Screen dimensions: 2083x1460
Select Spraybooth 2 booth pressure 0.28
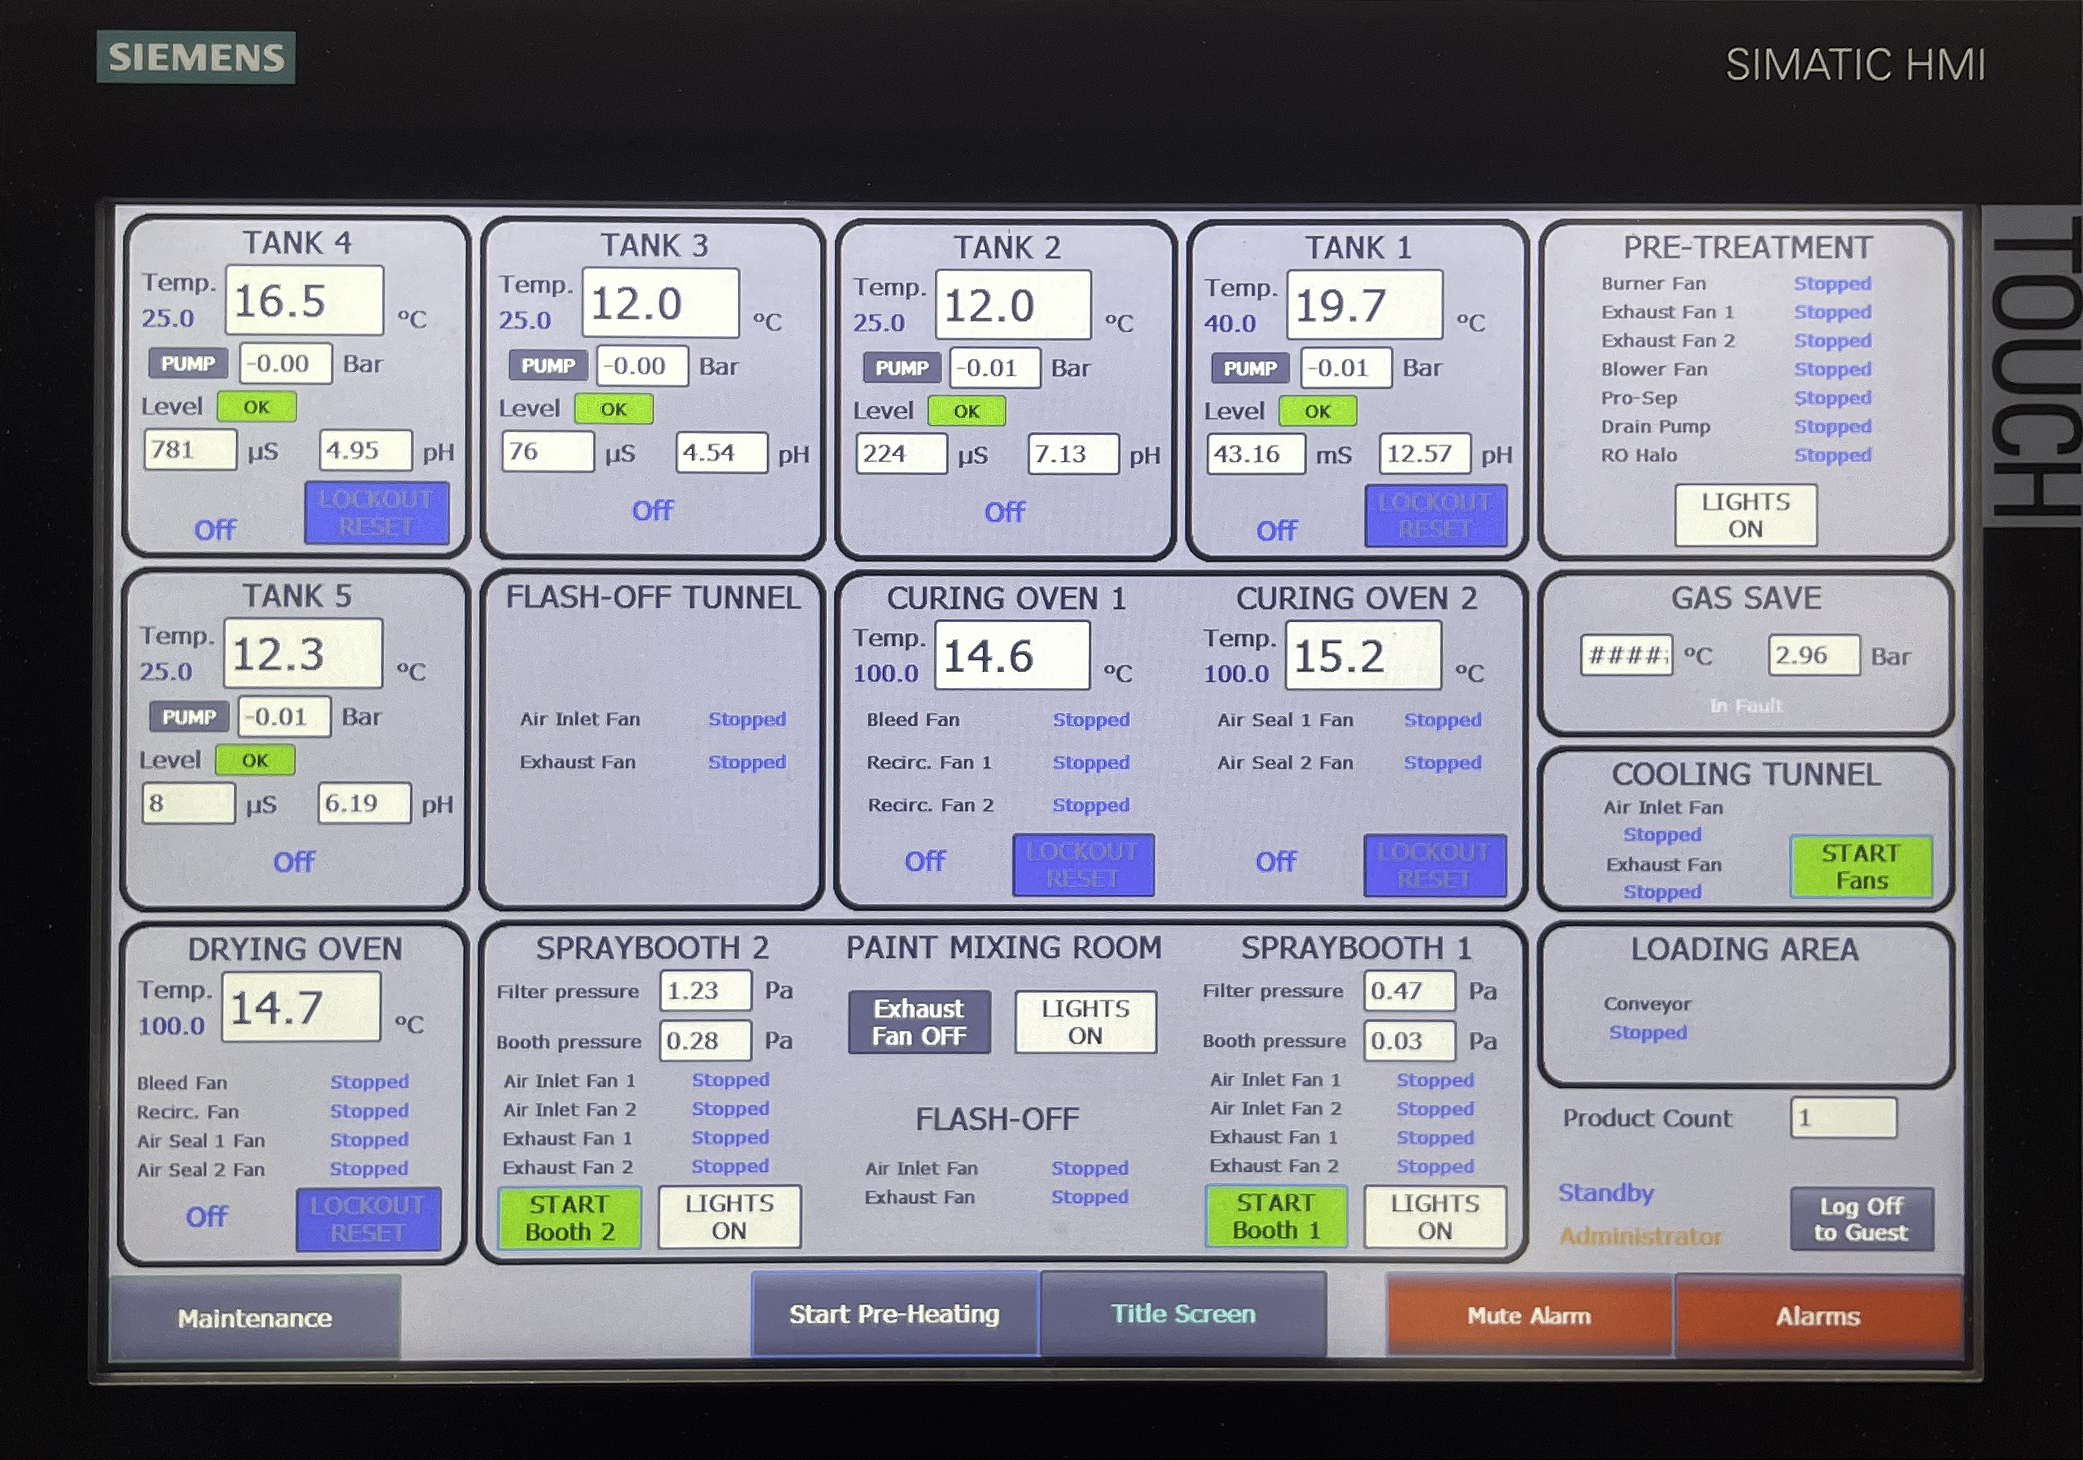point(706,1041)
